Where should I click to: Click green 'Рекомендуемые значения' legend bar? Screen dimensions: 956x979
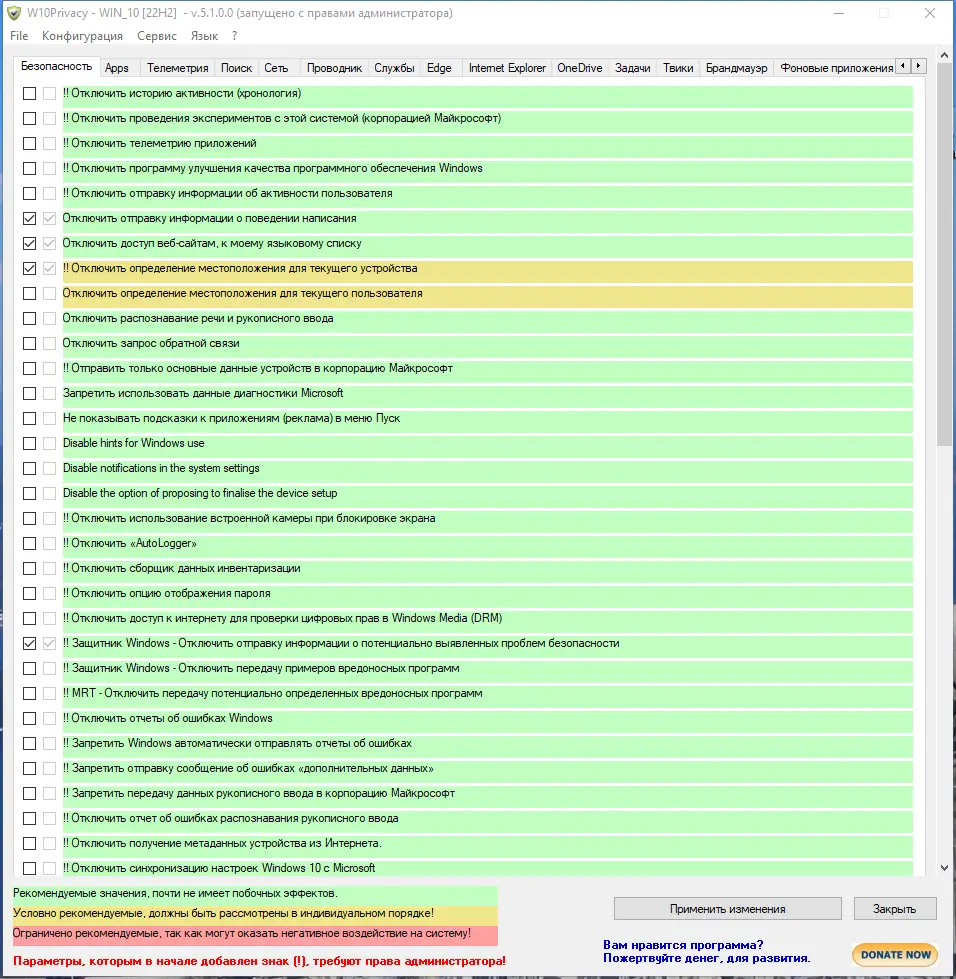pyautogui.click(x=255, y=893)
